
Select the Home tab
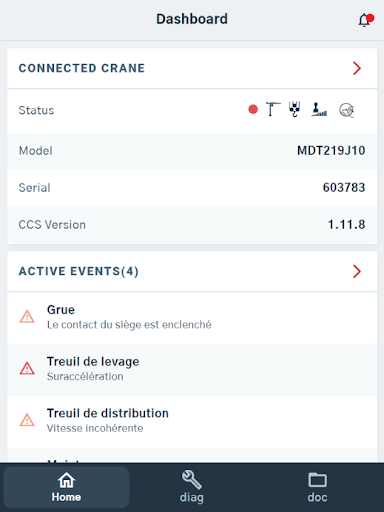click(x=66, y=487)
